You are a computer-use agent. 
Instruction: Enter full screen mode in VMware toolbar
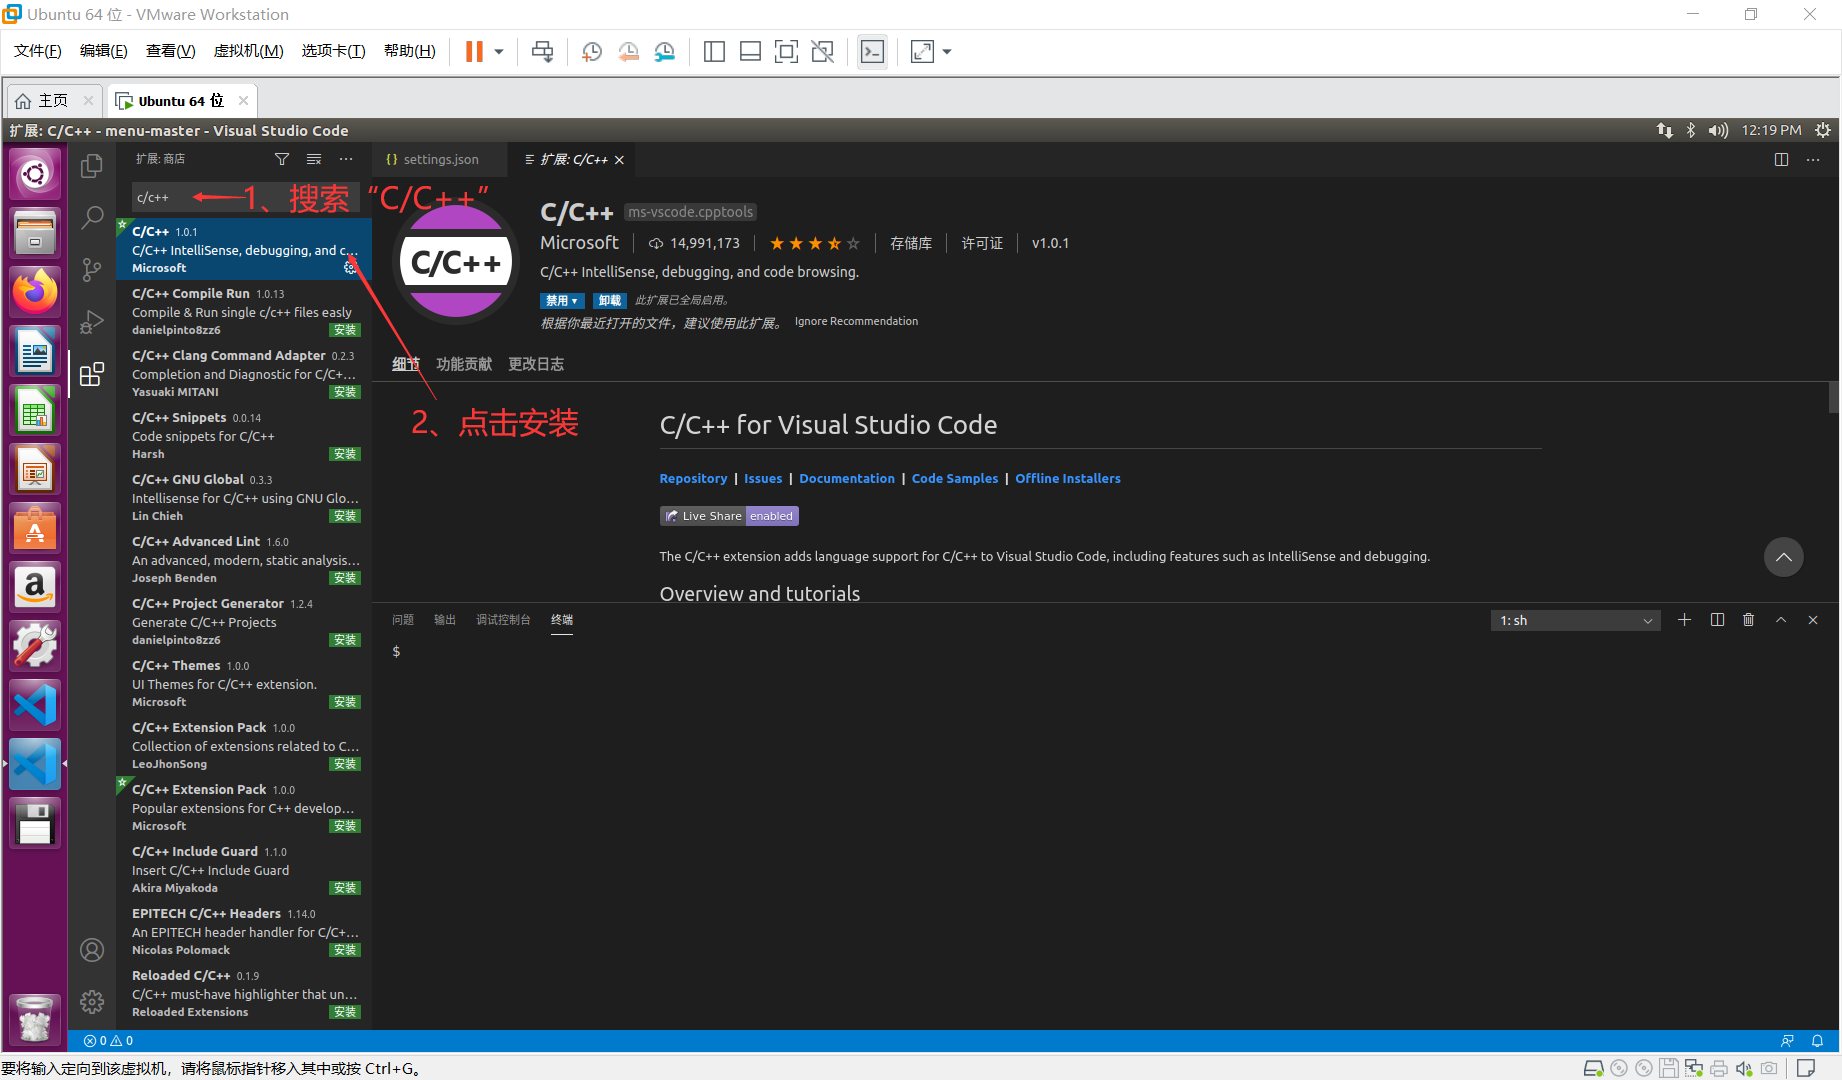tap(787, 52)
